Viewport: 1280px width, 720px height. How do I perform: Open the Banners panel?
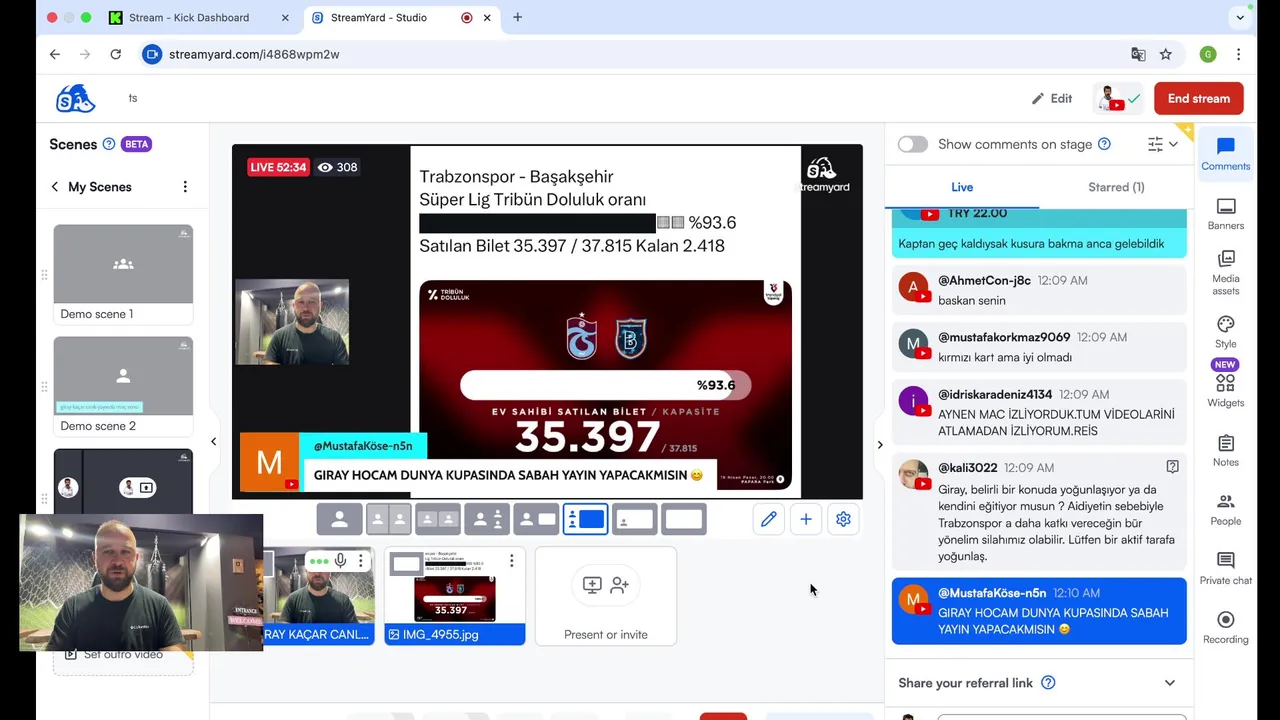coord(1226,214)
